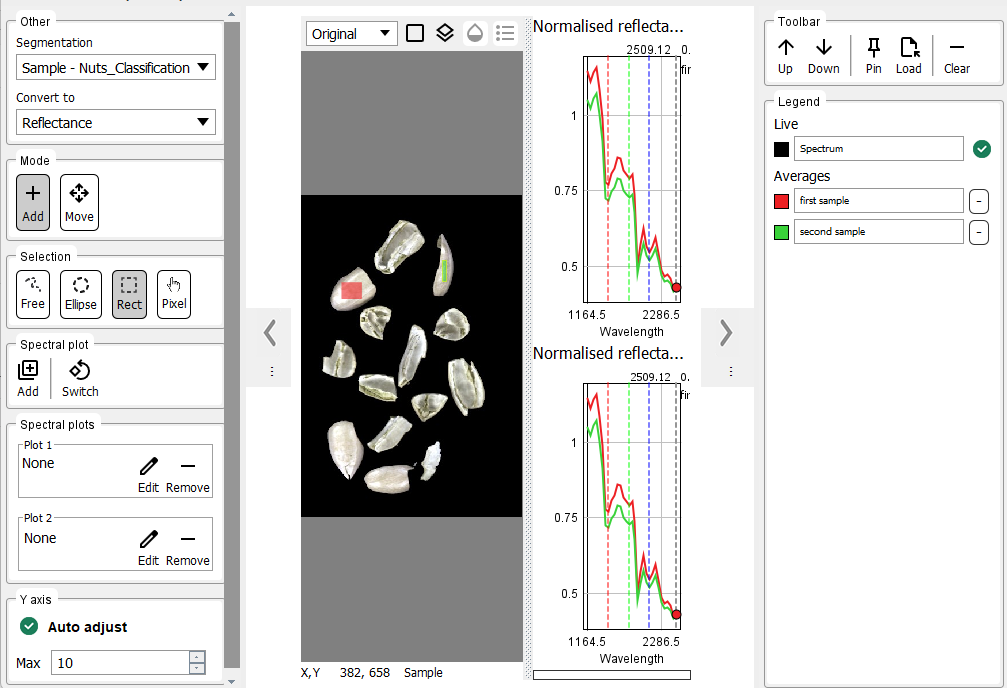Pin the spectrum in Toolbar
The image size is (1007, 688).
click(x=873, y=56)
